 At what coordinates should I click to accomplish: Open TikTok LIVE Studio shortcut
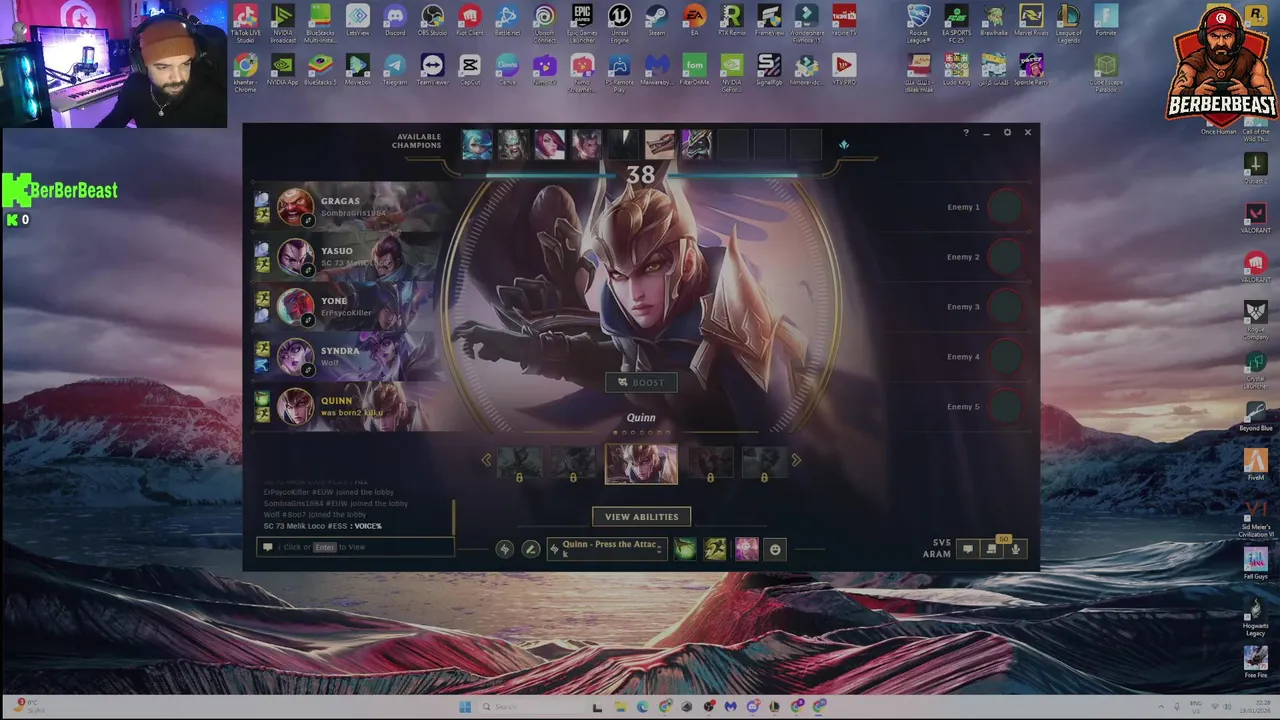point(245,22)
